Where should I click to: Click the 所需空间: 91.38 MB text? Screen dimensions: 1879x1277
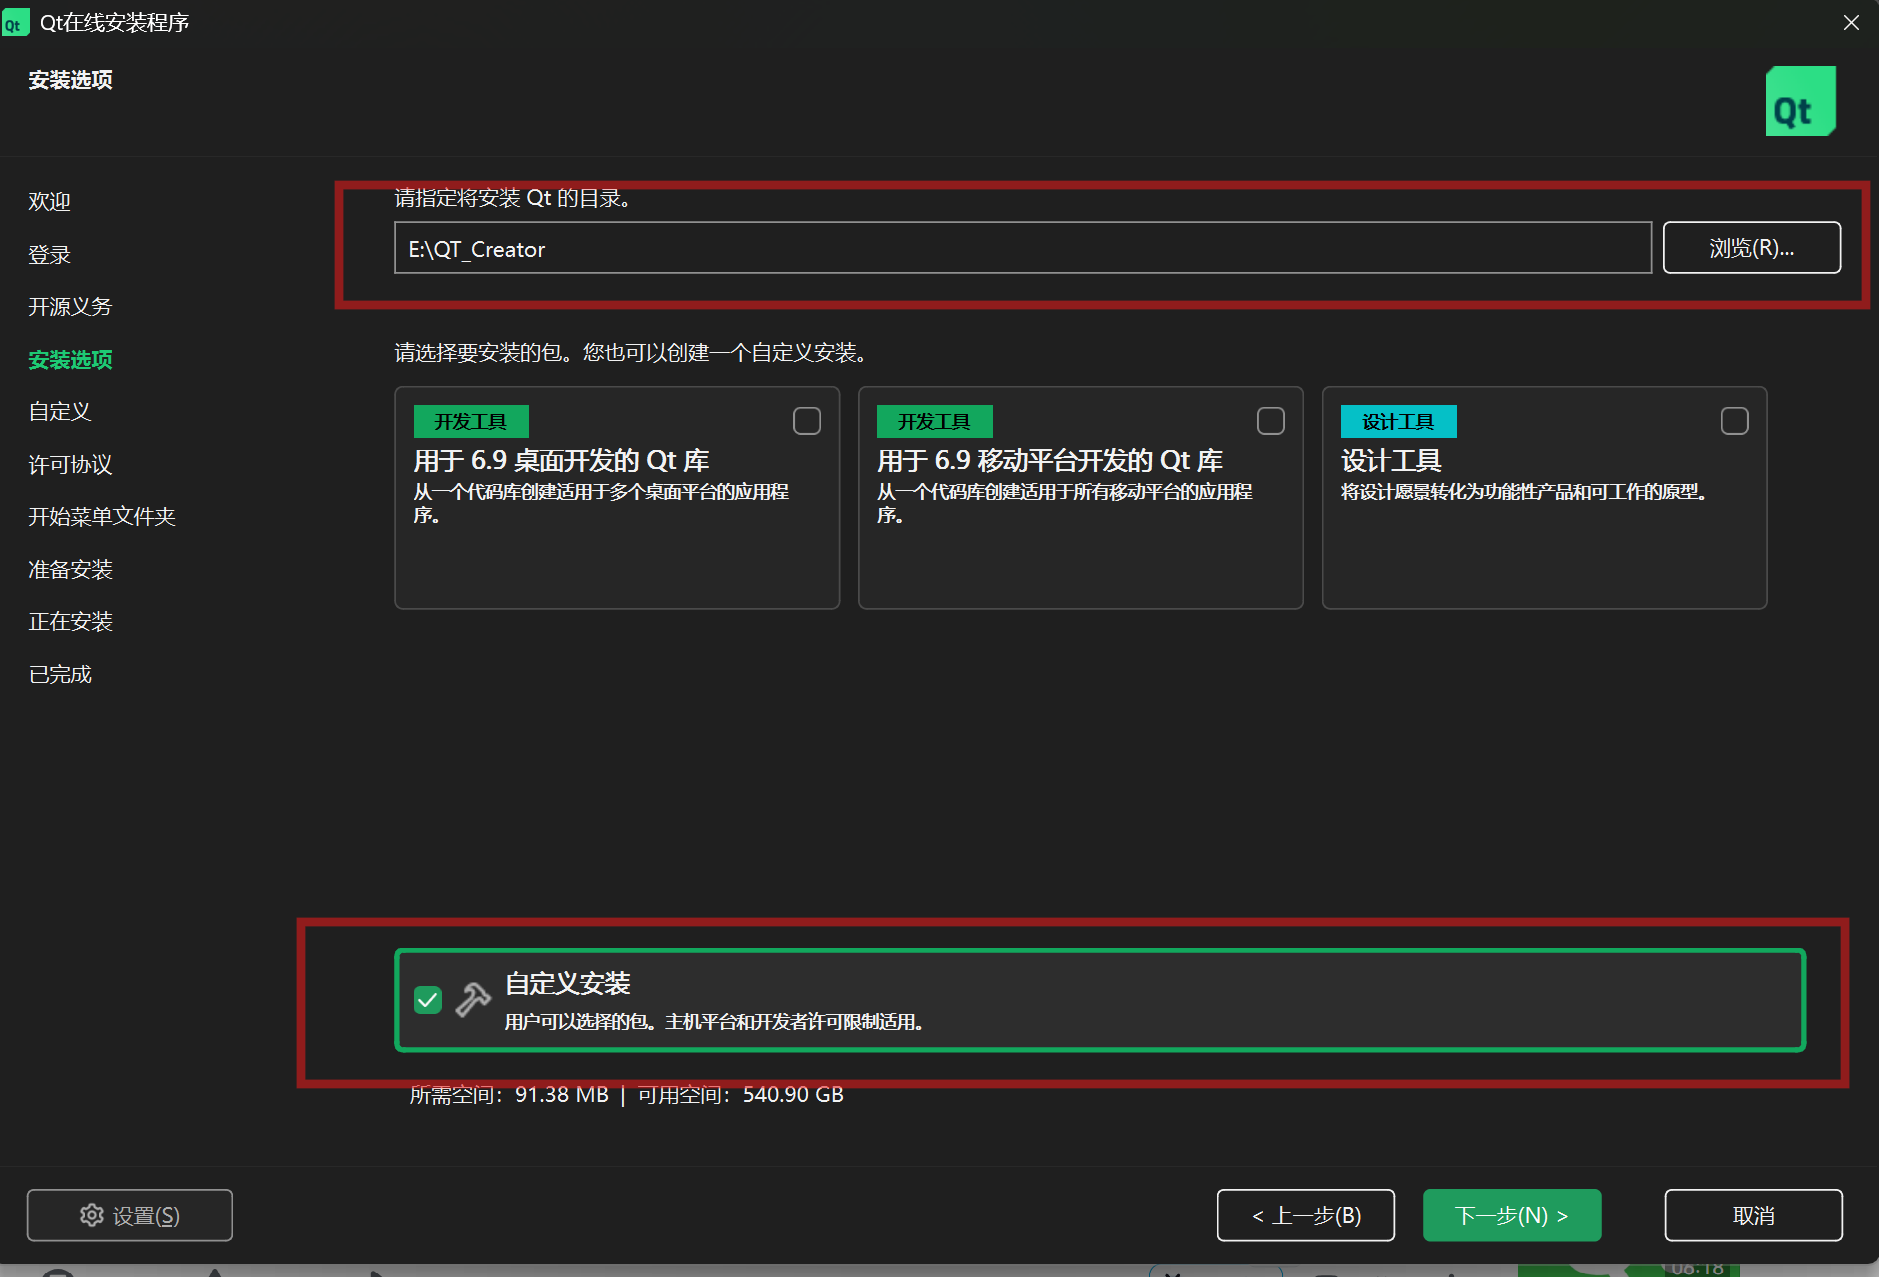[509, 1095]
